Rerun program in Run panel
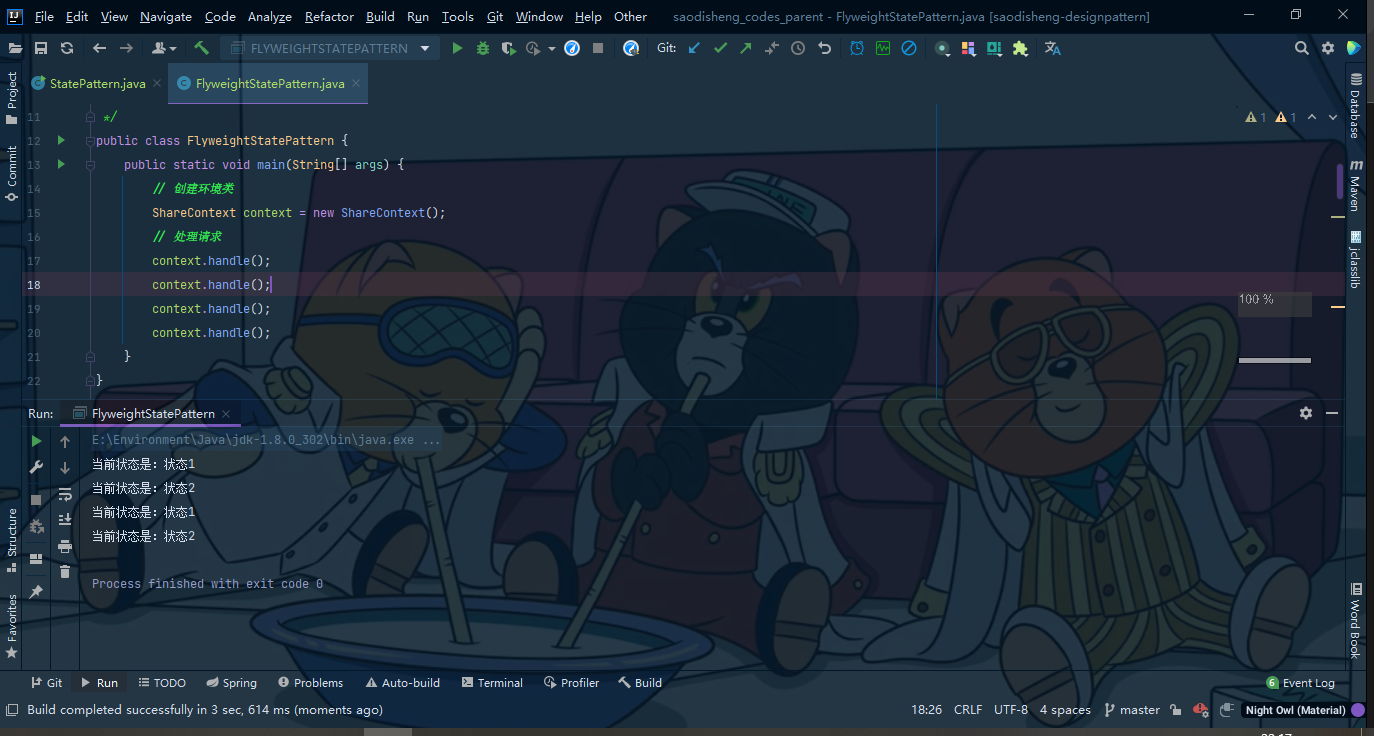This screenshot has width=1374, height=736. 36,441
